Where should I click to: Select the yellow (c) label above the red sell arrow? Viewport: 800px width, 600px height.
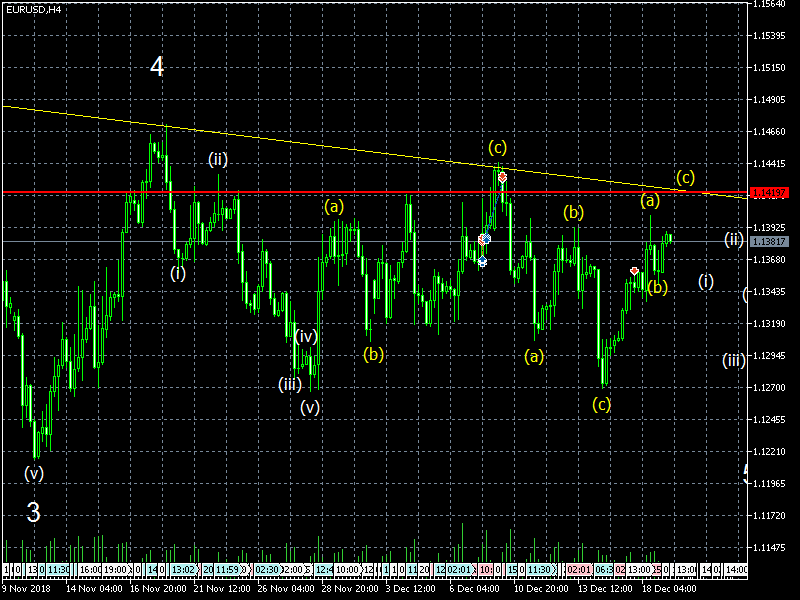click(497, 147)
